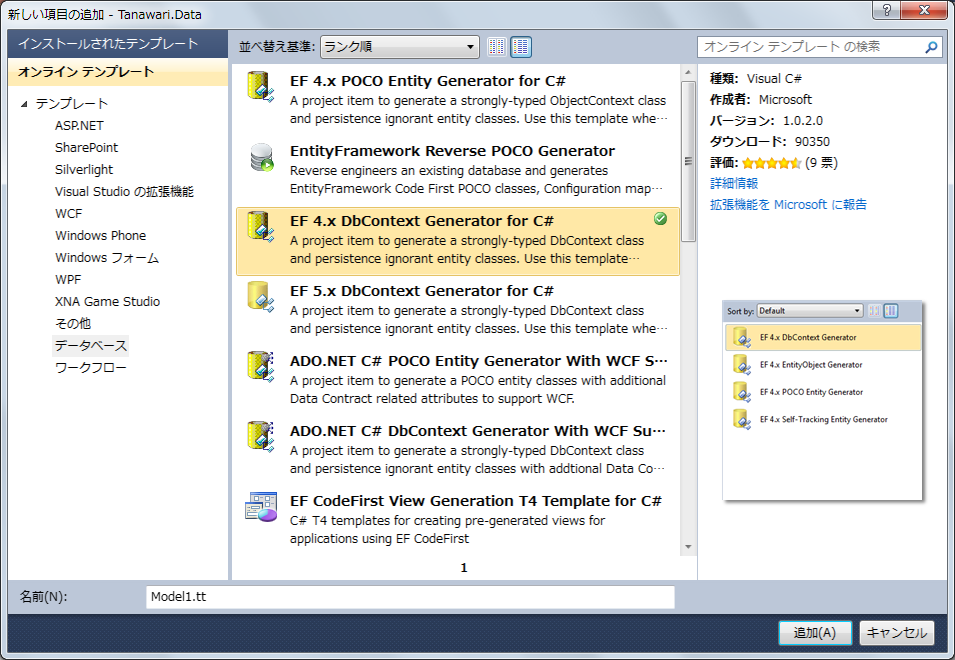Select EF CodeFirst View Generation T4 Template title
Screen dimensions: 955x660
[x=476, y=501]
